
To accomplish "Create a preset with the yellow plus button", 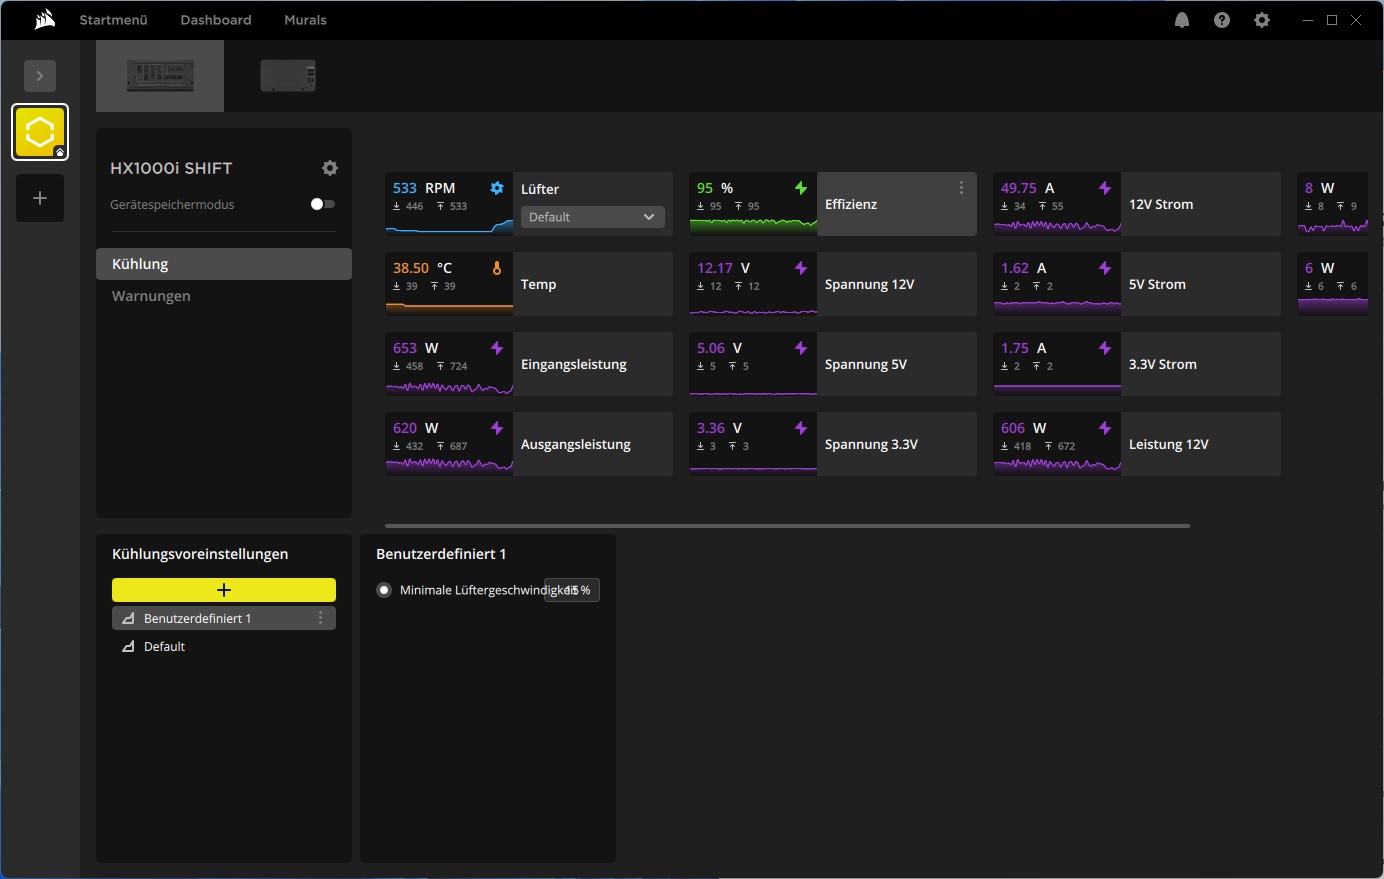I will [x=223, y=590].
